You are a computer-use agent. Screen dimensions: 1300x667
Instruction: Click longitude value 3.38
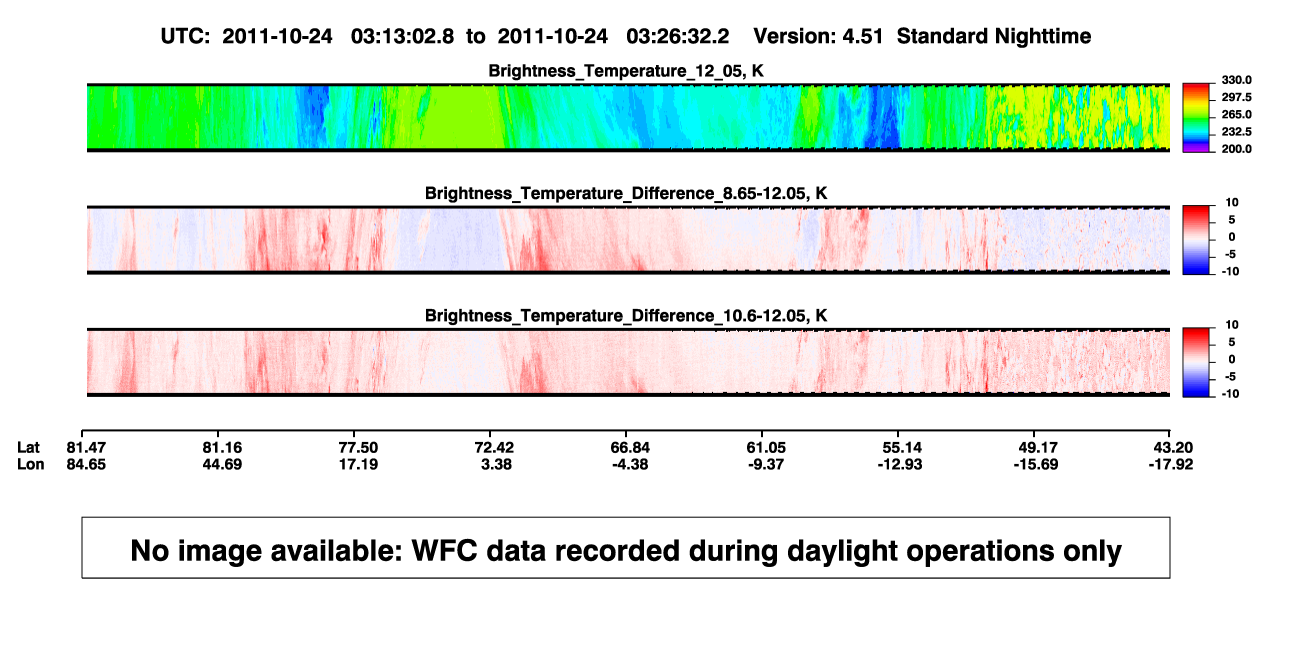[493, 464]
